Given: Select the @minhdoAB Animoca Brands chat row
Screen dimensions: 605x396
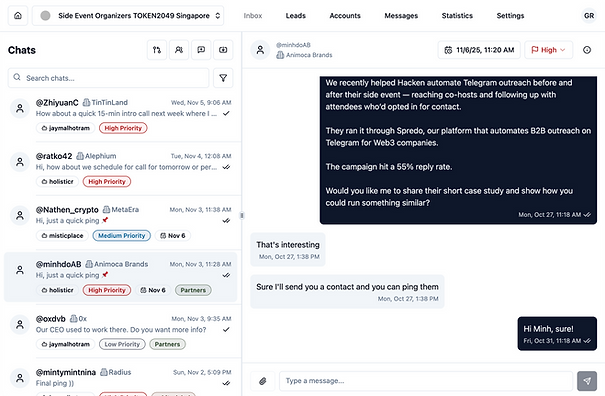Looking at the screenshot, I should pyautogui.click(x=121, y=277).
